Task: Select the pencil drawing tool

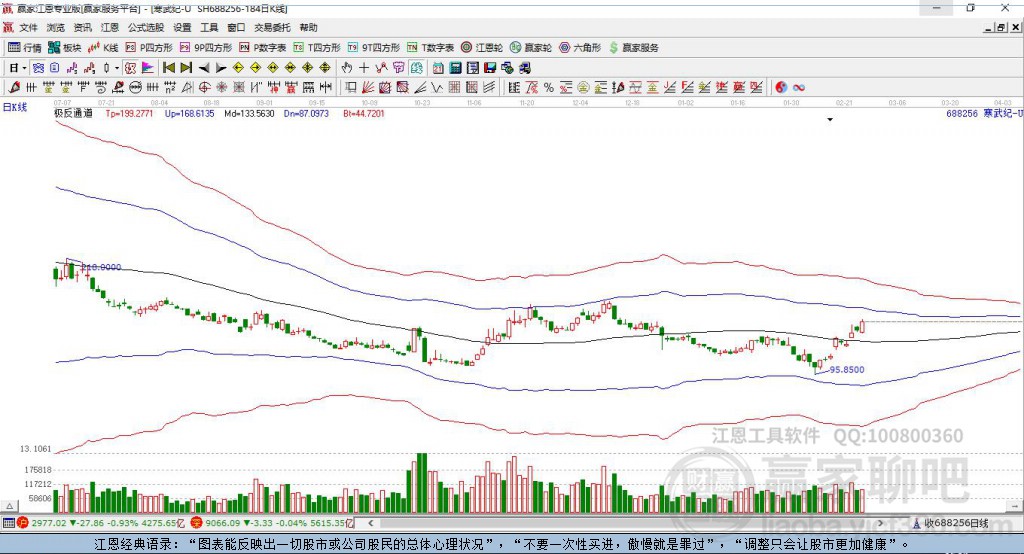Action: pyautogui.click(x=14, y=87)
